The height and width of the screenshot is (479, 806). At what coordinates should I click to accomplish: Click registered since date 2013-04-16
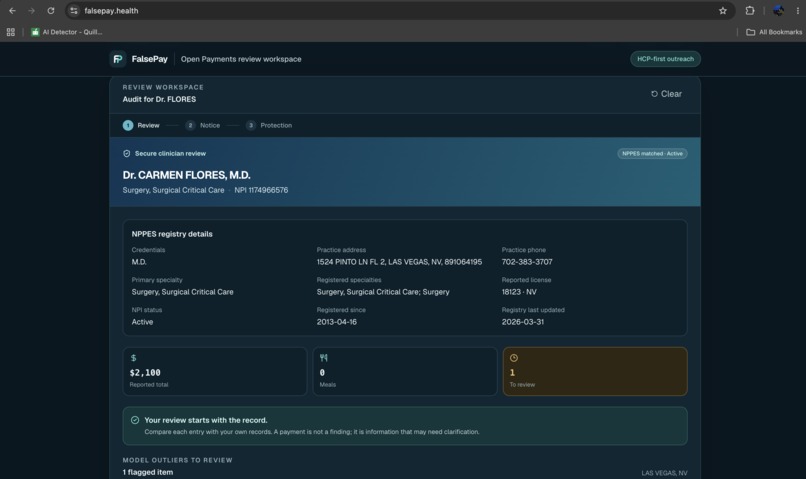coord(337,322)
